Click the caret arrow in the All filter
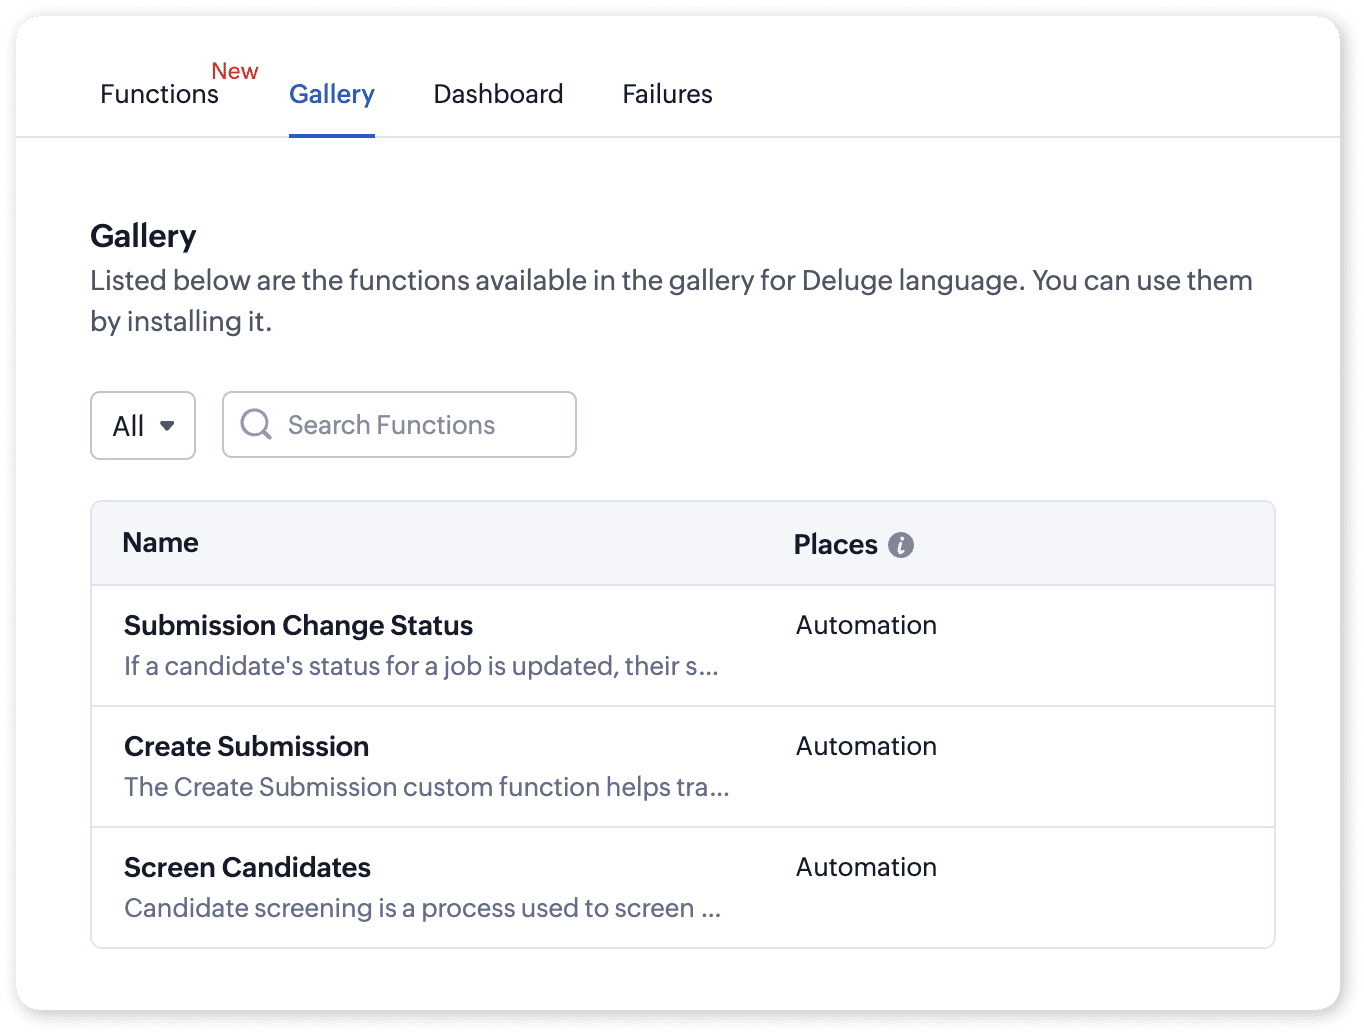Screen dimensions: 1364x1034 167,426
